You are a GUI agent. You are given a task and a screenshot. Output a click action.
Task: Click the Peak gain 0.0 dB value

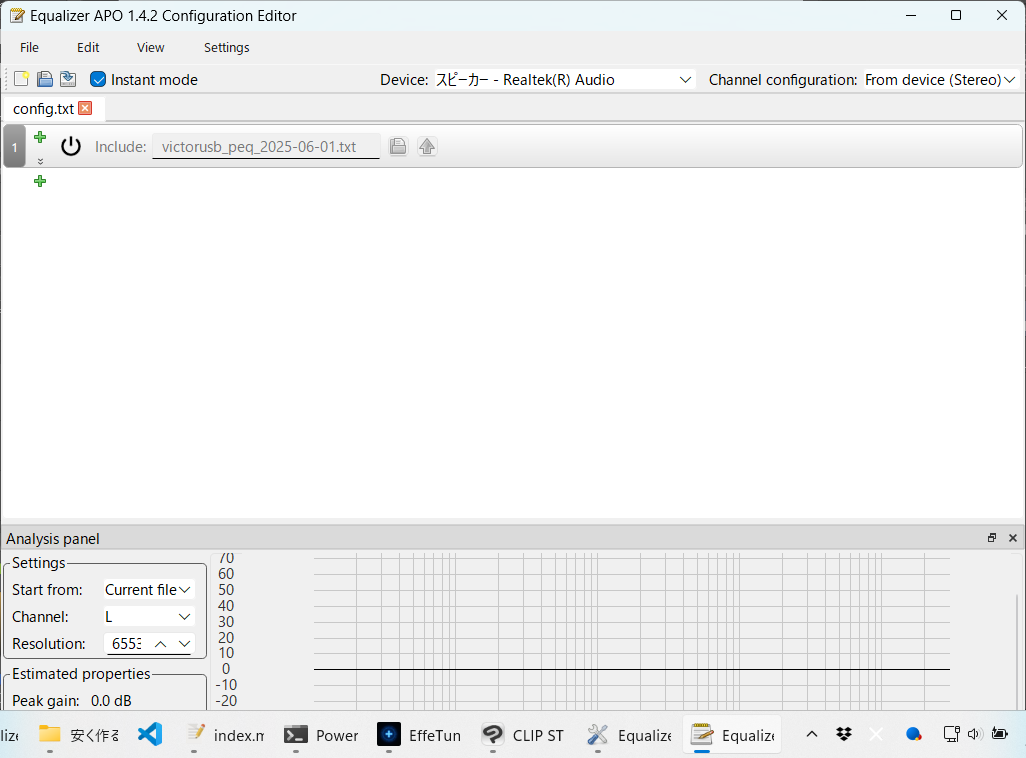pos(111,700)
